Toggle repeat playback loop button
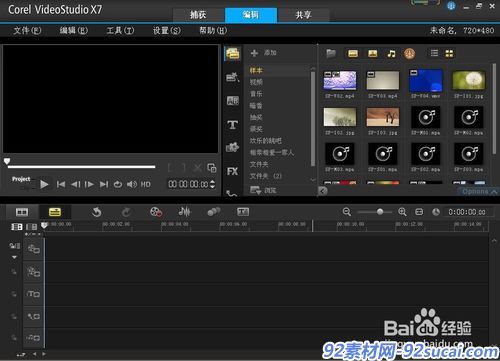Image resolution: width=500 pixels, height=361 pixels. click(118, 184)
